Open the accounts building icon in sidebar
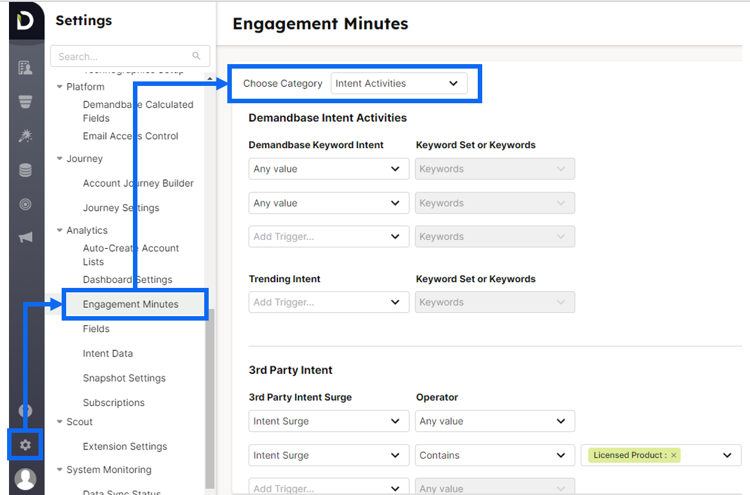The width and height of the screenshot is (750, 495). (x=25, y=68)
